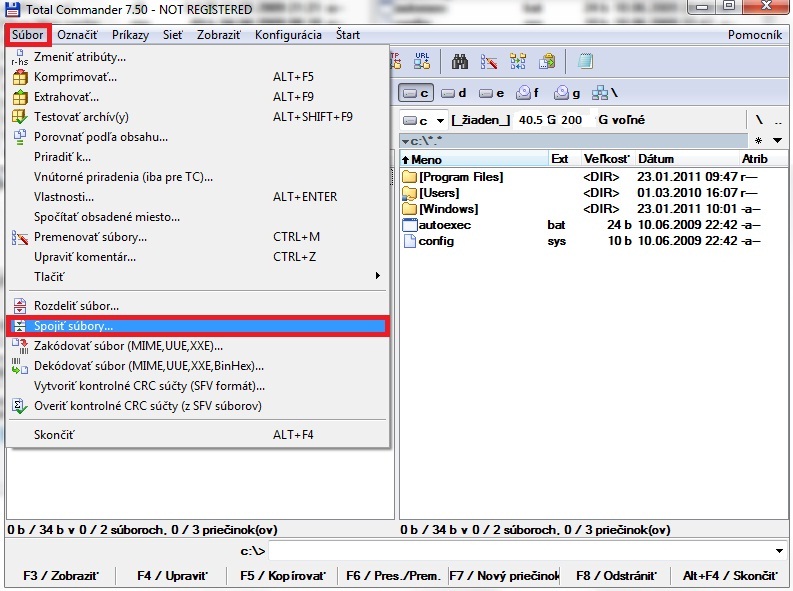Open the Pomocník help menu
793x591 pixels.
pos(755,35)
